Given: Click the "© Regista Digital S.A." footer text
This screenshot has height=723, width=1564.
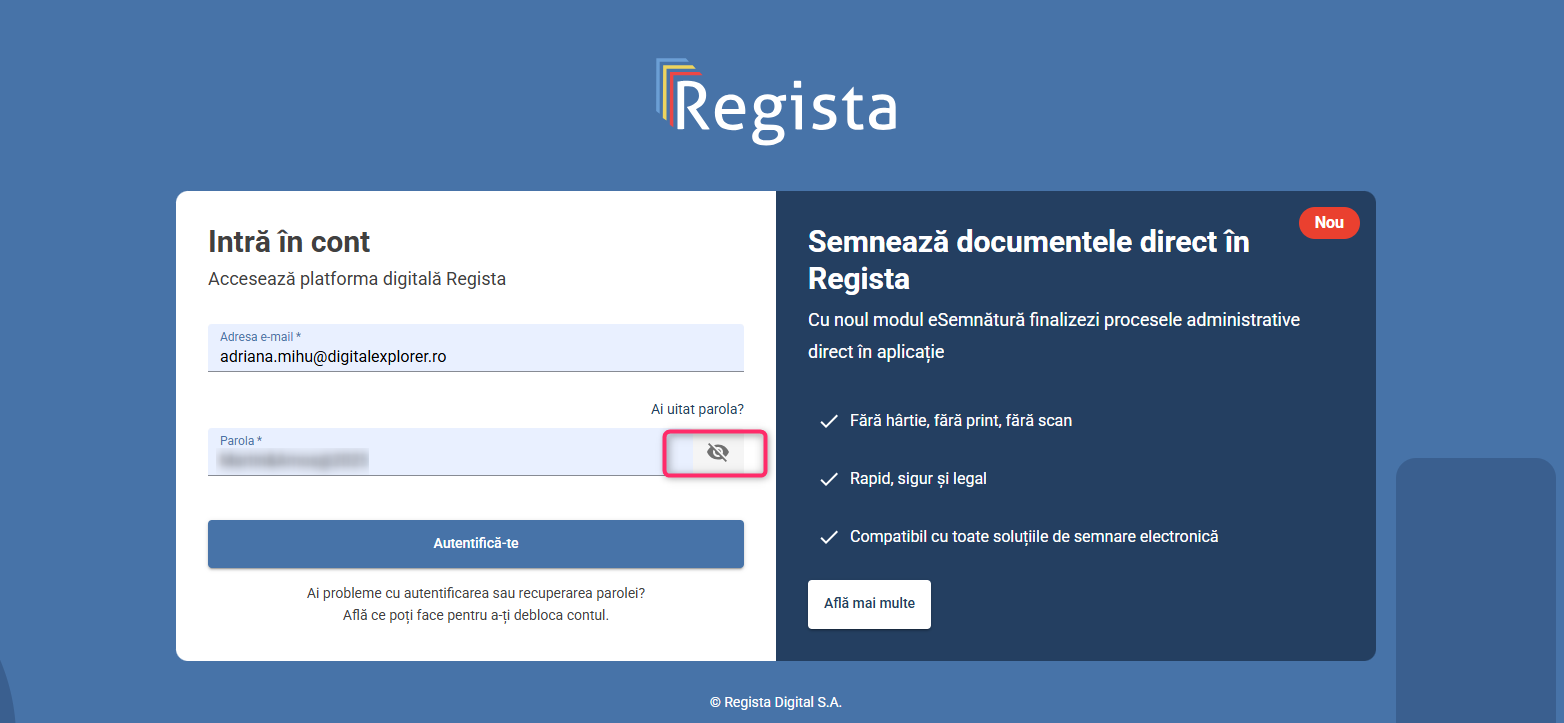Looking at the screenshot, I should [776, 702].
